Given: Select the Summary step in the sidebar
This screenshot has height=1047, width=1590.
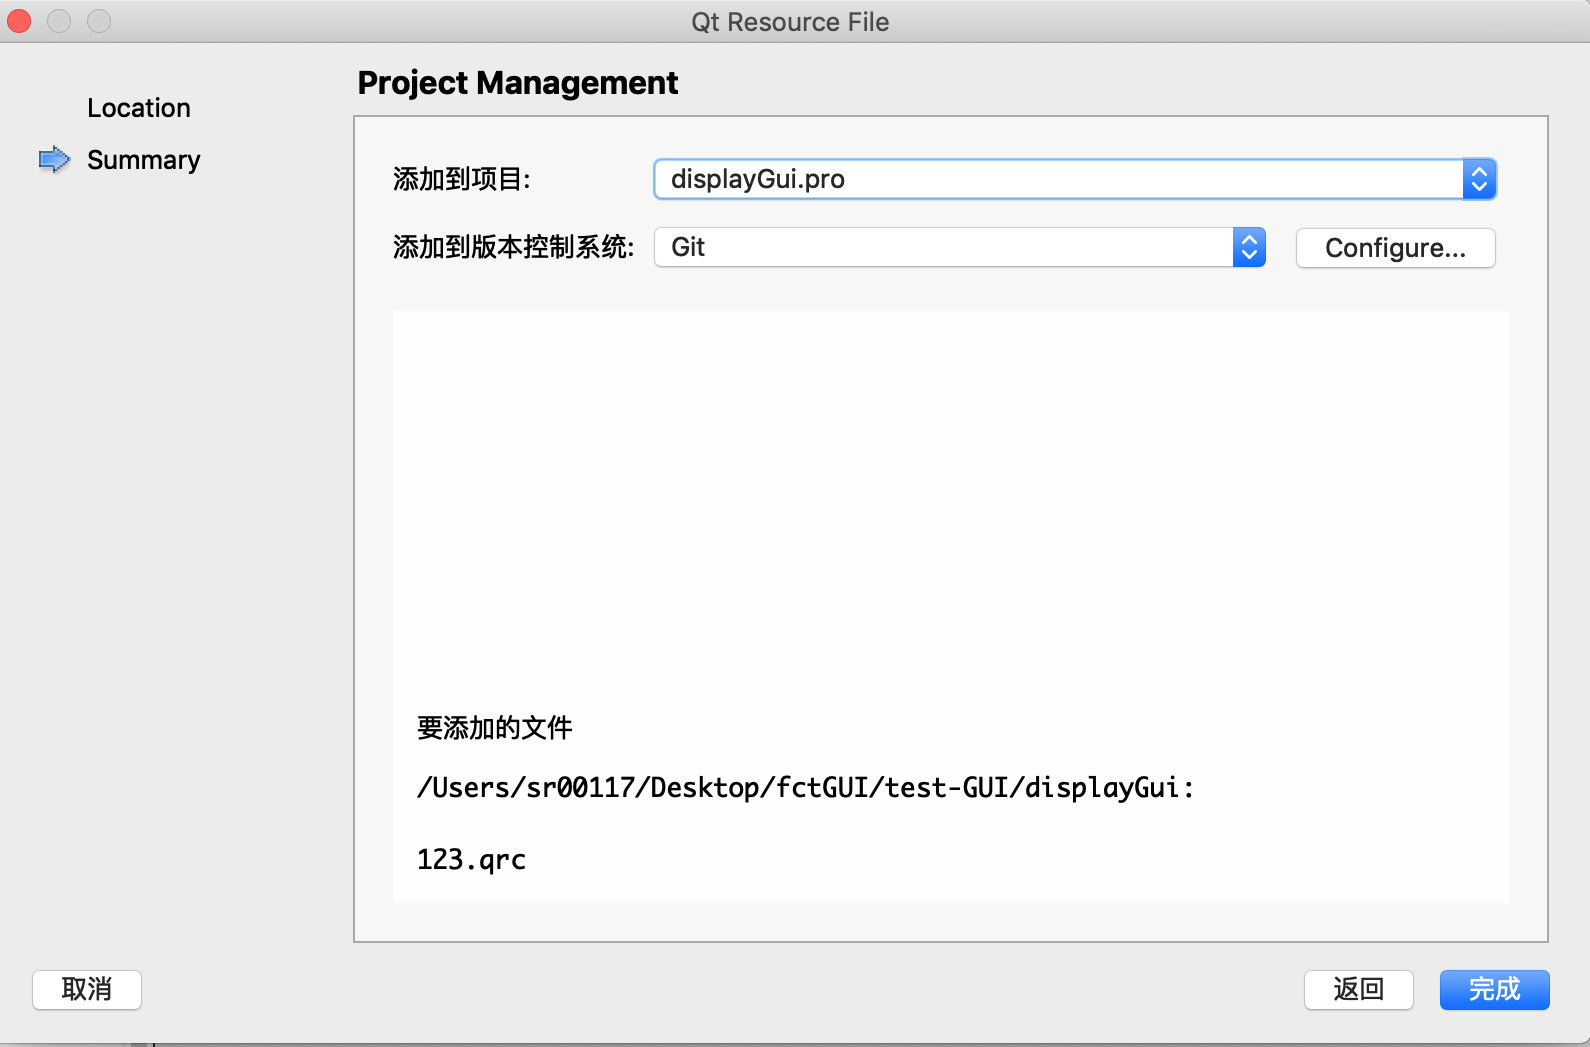Looking at the screenshot, I should point(143,159).
